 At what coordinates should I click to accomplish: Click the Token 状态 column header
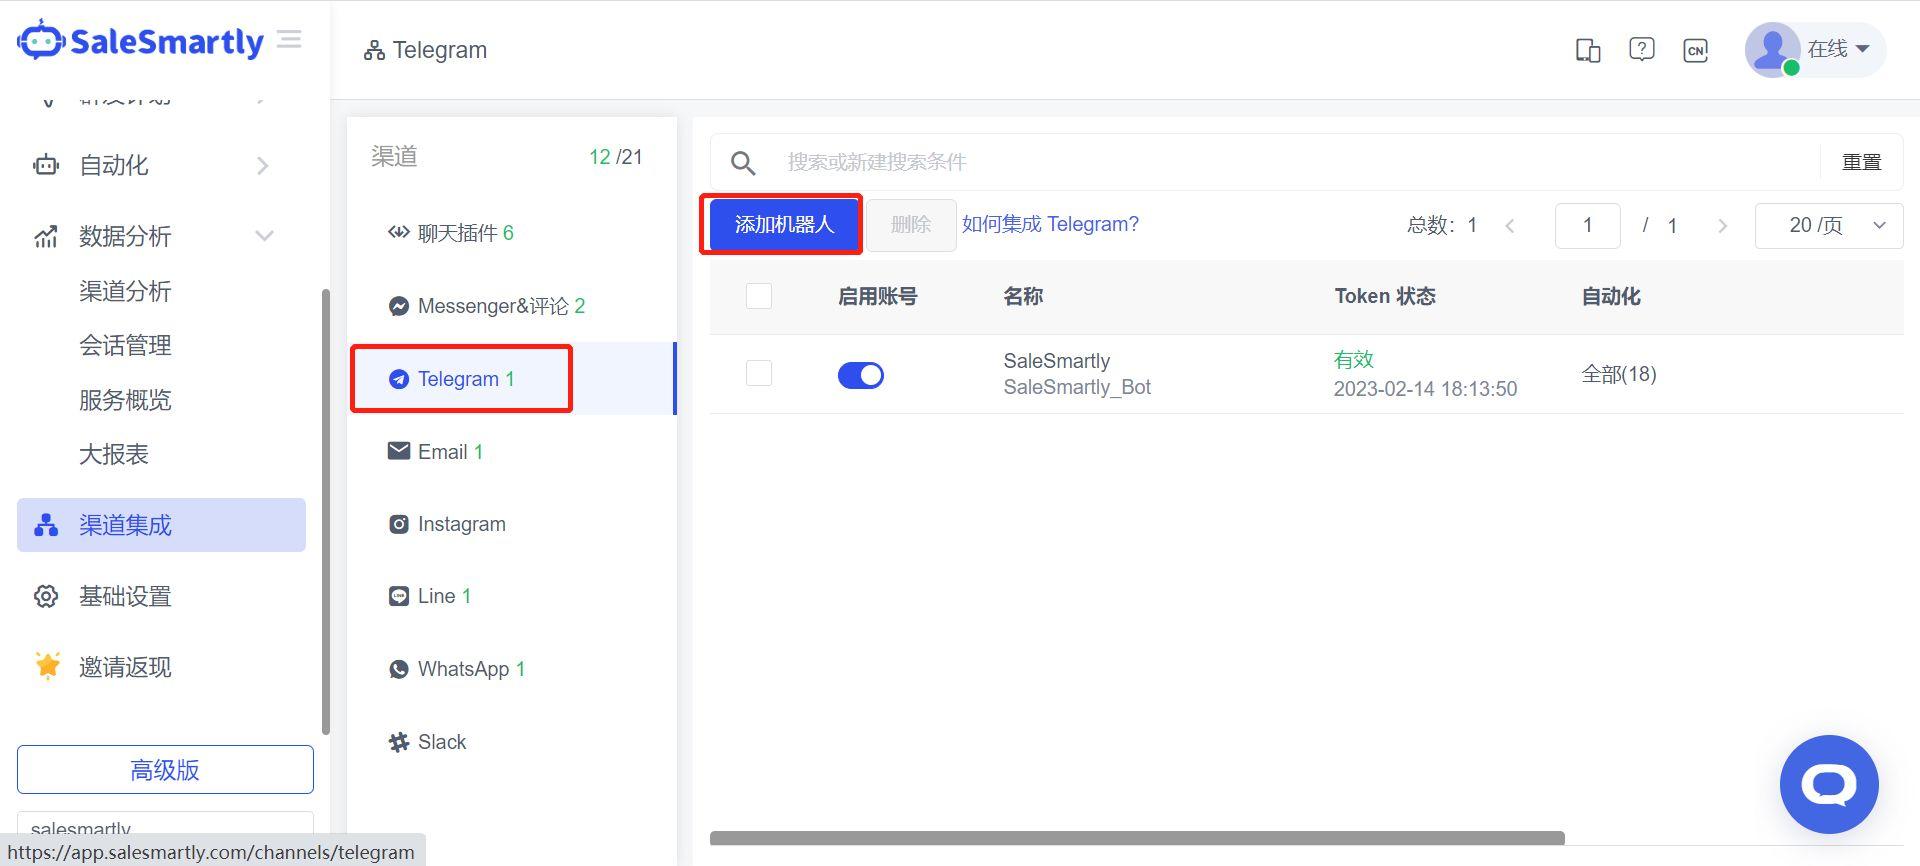point(1385,296)
